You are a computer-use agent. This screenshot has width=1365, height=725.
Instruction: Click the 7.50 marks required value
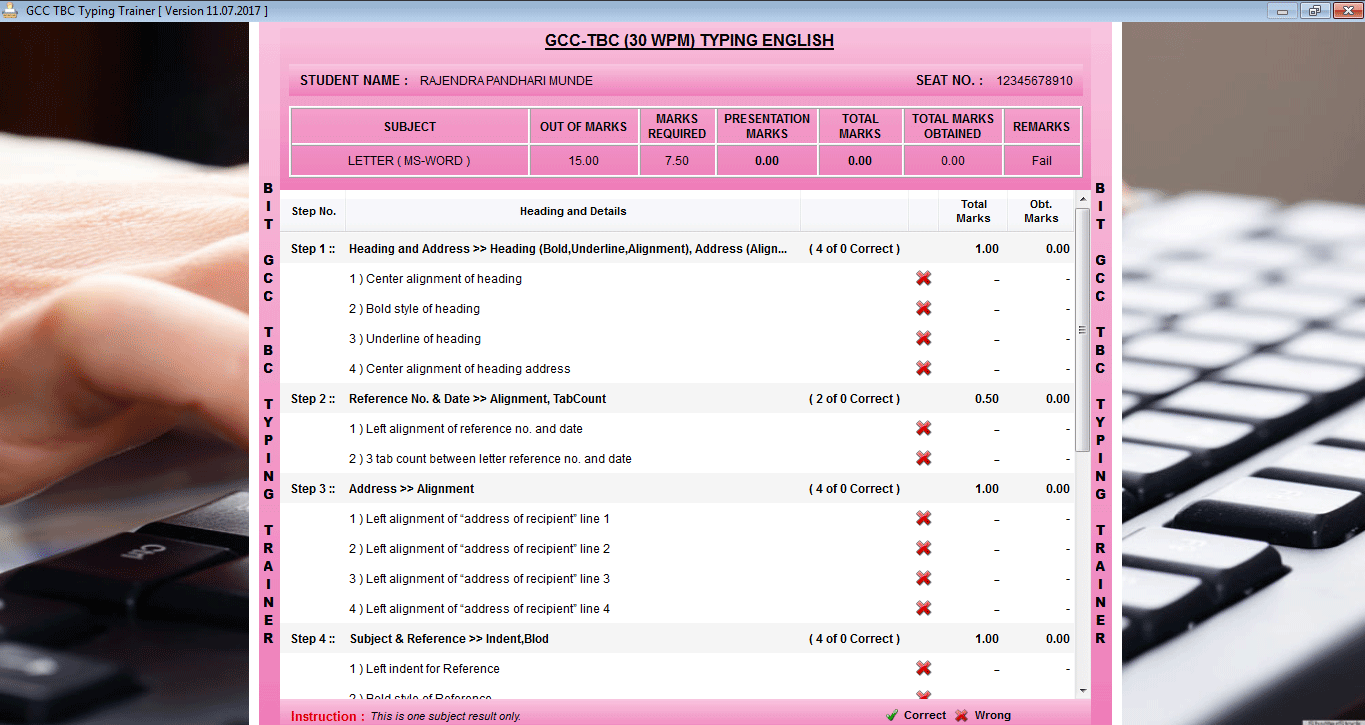point(677,161)
